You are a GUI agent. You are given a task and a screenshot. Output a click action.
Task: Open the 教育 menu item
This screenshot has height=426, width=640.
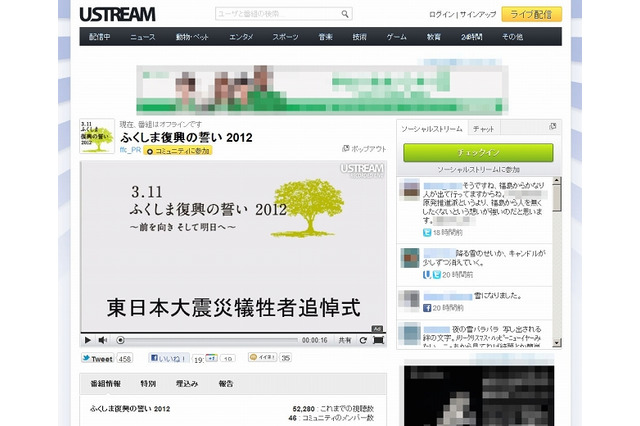434,37
